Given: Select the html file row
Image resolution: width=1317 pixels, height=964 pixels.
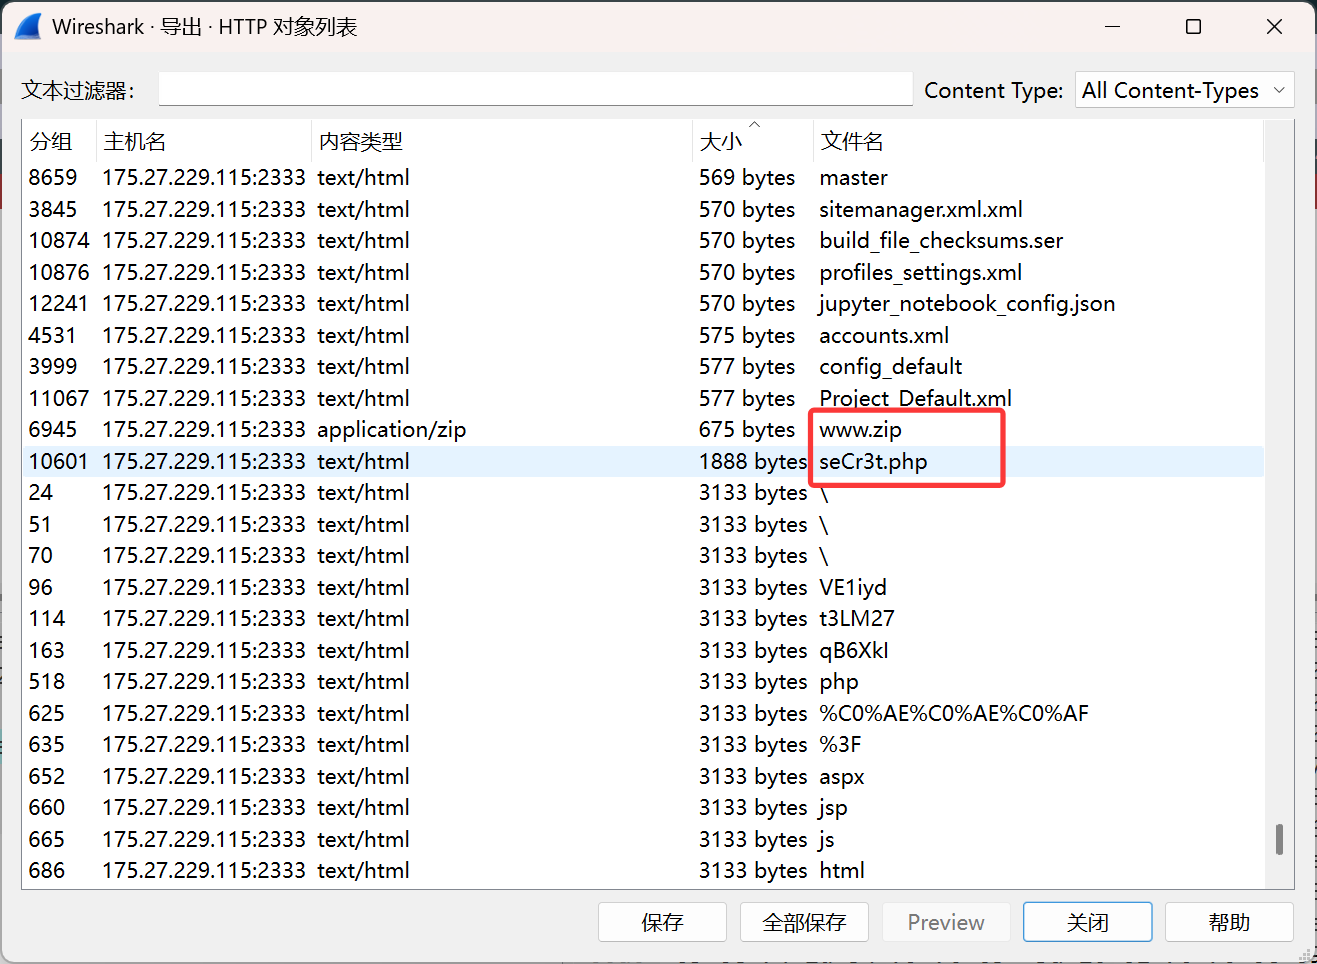Looking at the screenshot, I should tap(643, 871).
